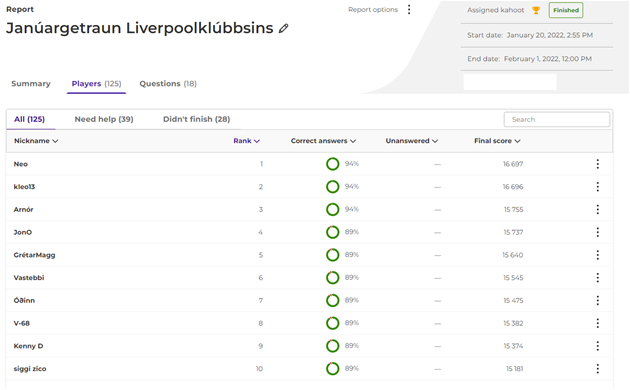Open the three-dot menu for GrétarMagg

597,255
